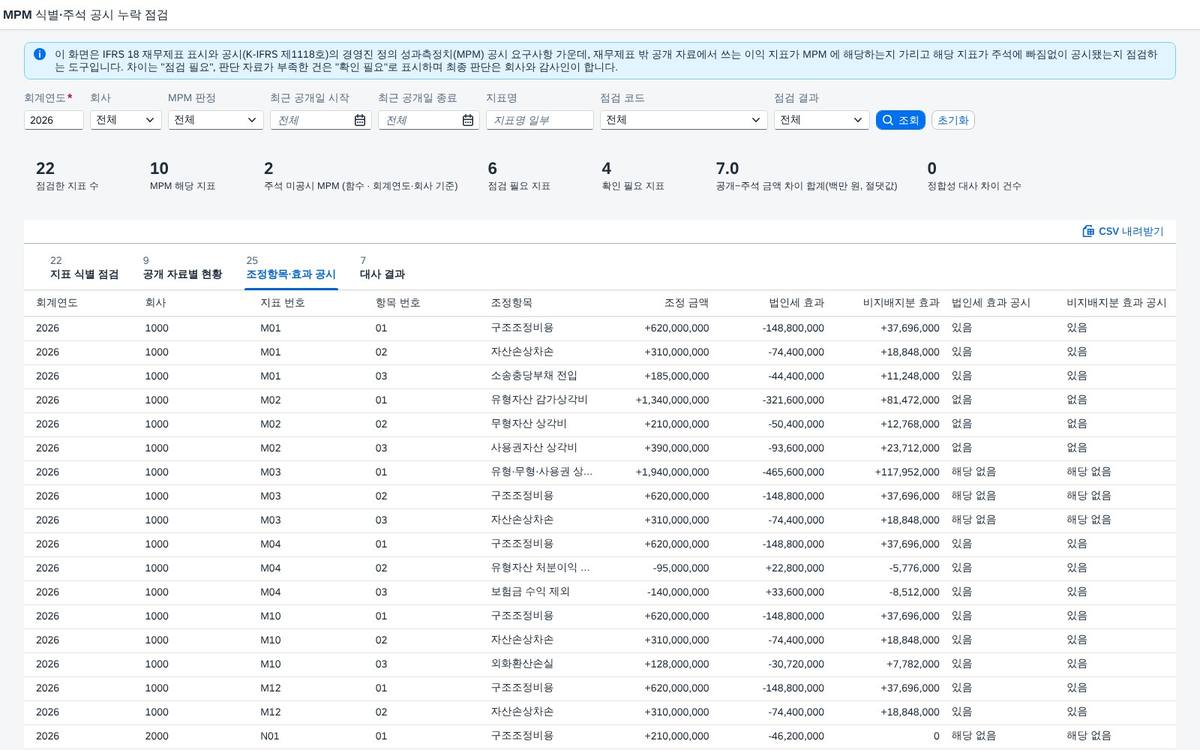Click the 조정 금액 column header
The height and width of the screenshot is (750, 1200).
point(686,303)
